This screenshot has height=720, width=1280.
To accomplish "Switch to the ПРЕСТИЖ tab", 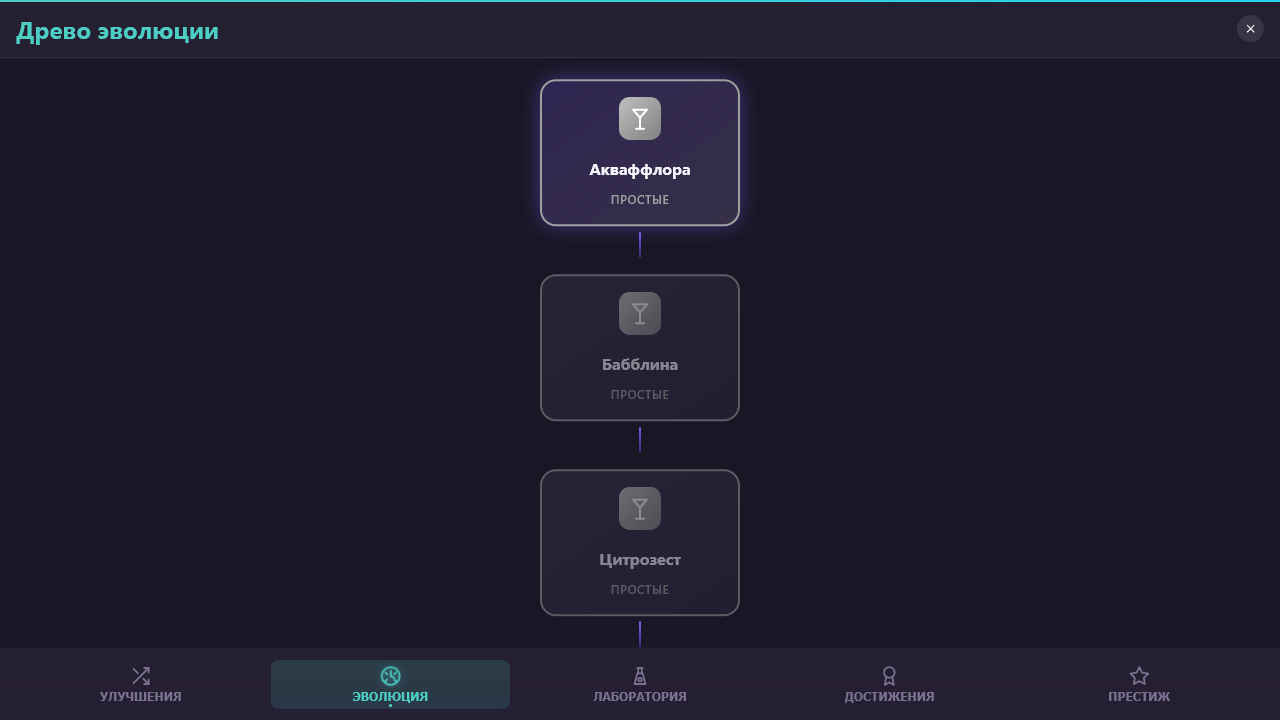I will click(1138, 684).
